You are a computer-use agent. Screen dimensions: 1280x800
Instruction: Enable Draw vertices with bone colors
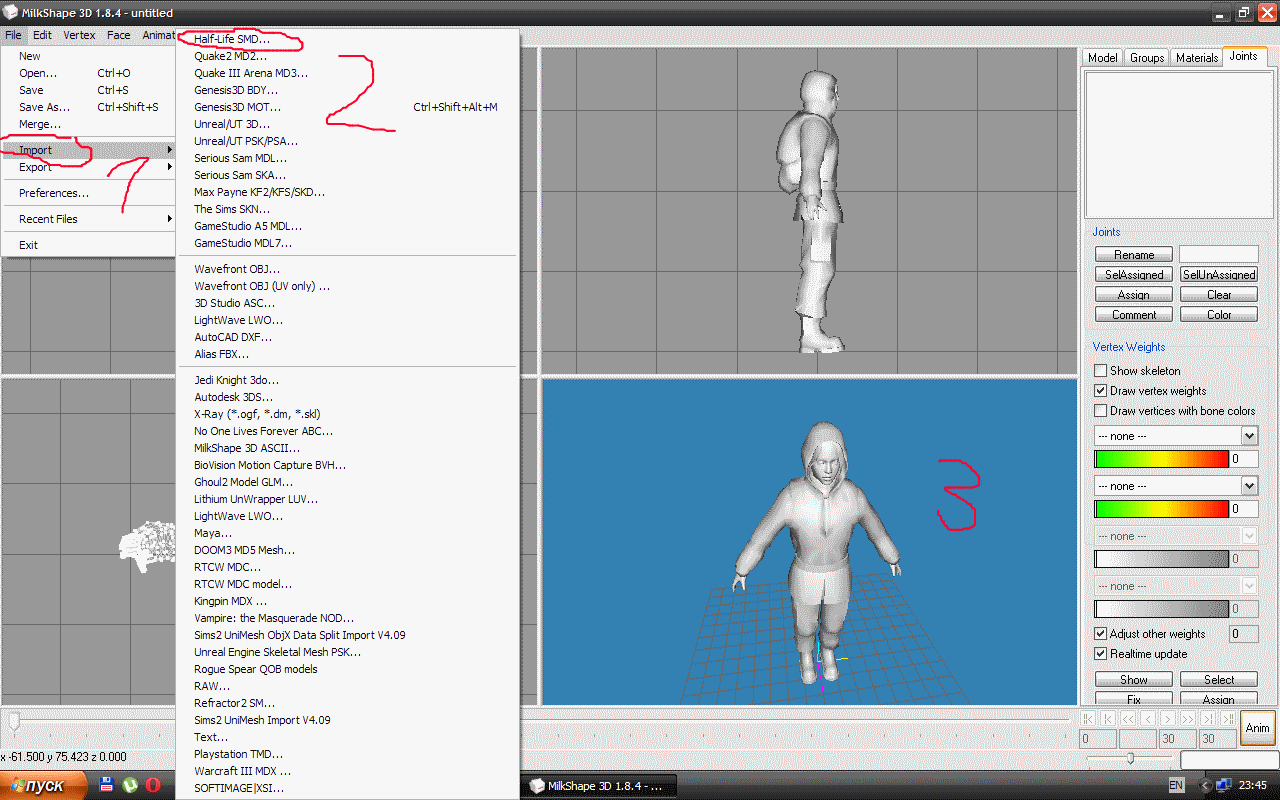point(1101,411)
